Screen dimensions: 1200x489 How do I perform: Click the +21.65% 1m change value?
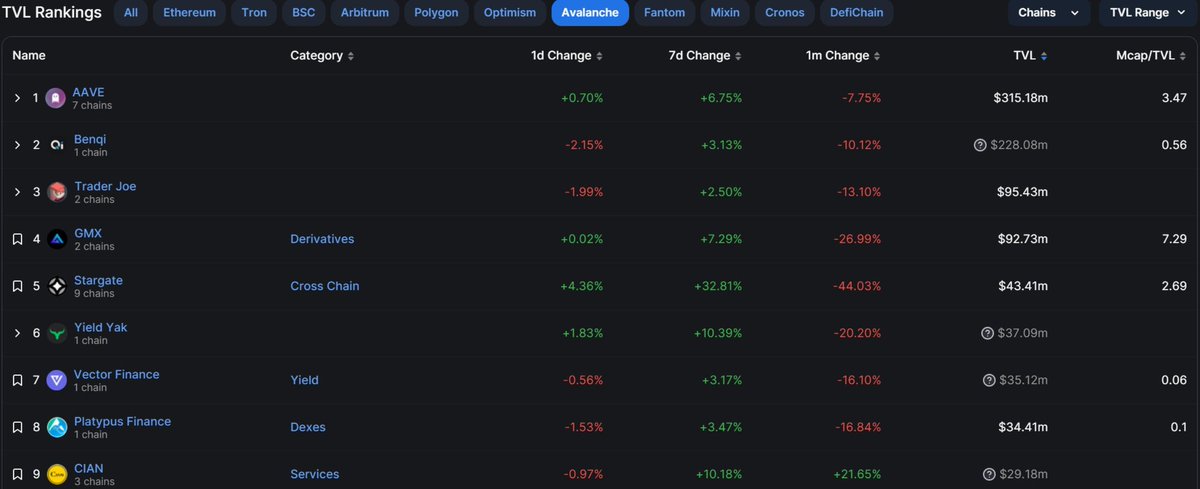coord(857,474)
